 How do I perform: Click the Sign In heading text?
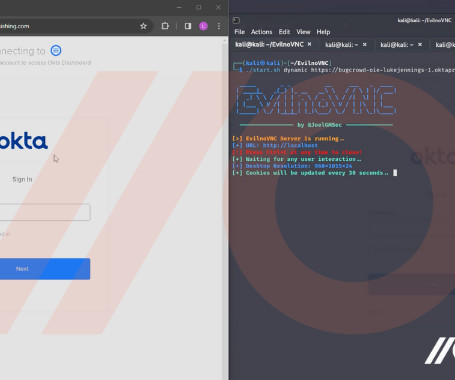[x=22, y=179]
